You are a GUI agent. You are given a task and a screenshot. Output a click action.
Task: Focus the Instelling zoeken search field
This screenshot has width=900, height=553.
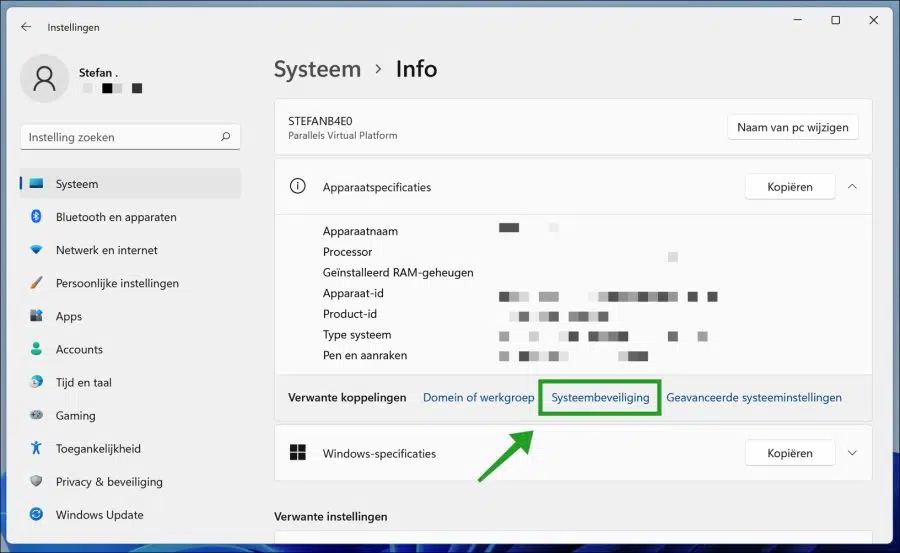(x=130, y=137)
